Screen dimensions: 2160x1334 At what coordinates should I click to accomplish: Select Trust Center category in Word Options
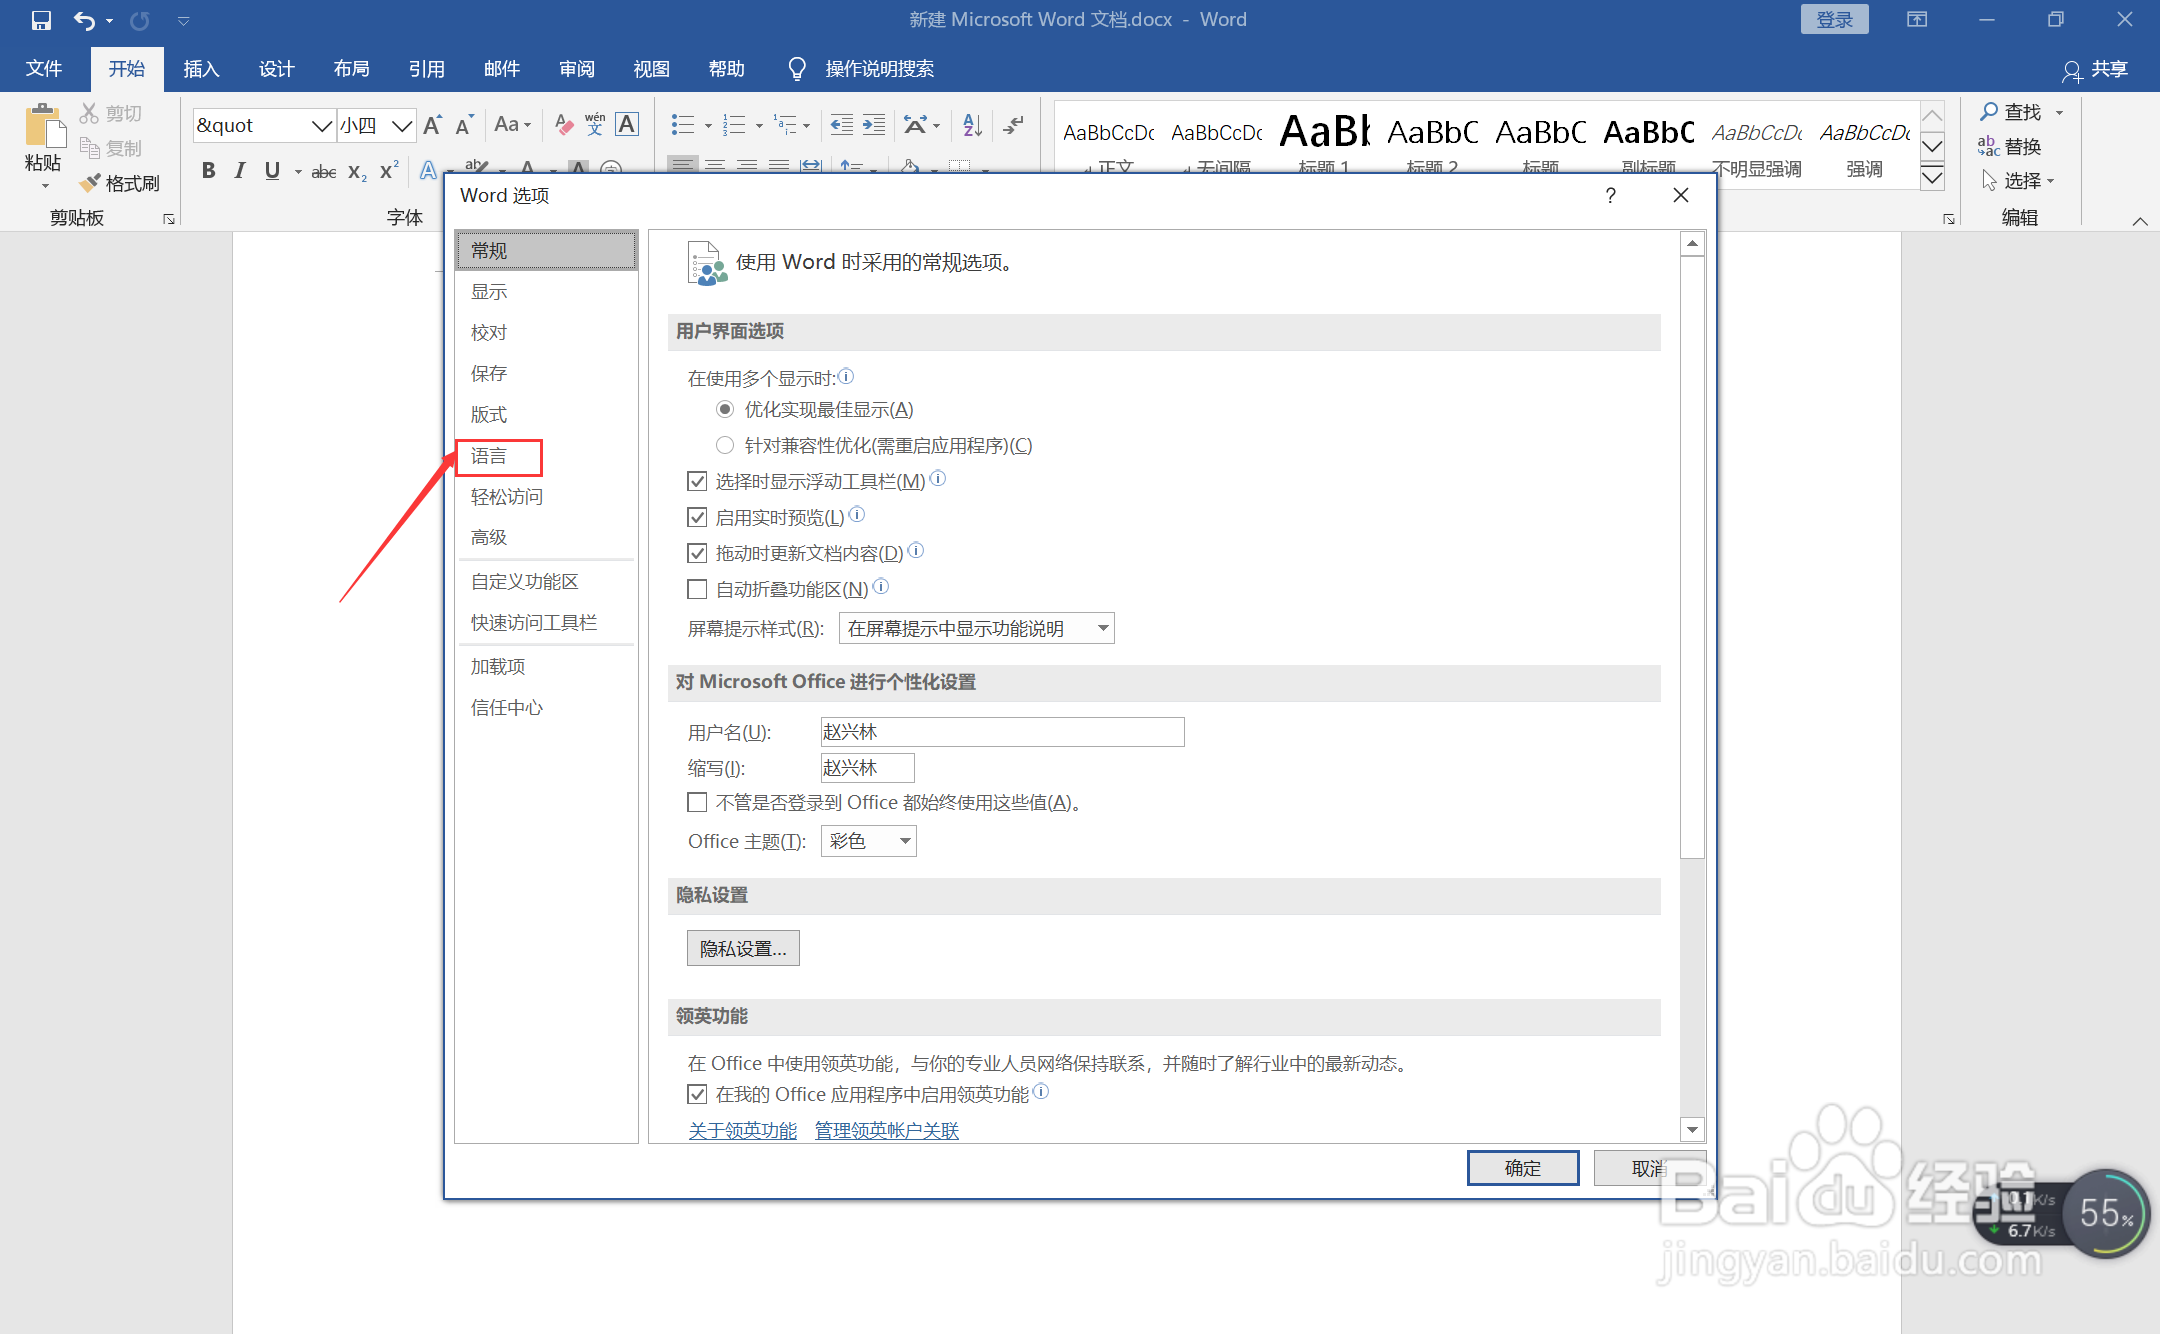click(546, 708)
